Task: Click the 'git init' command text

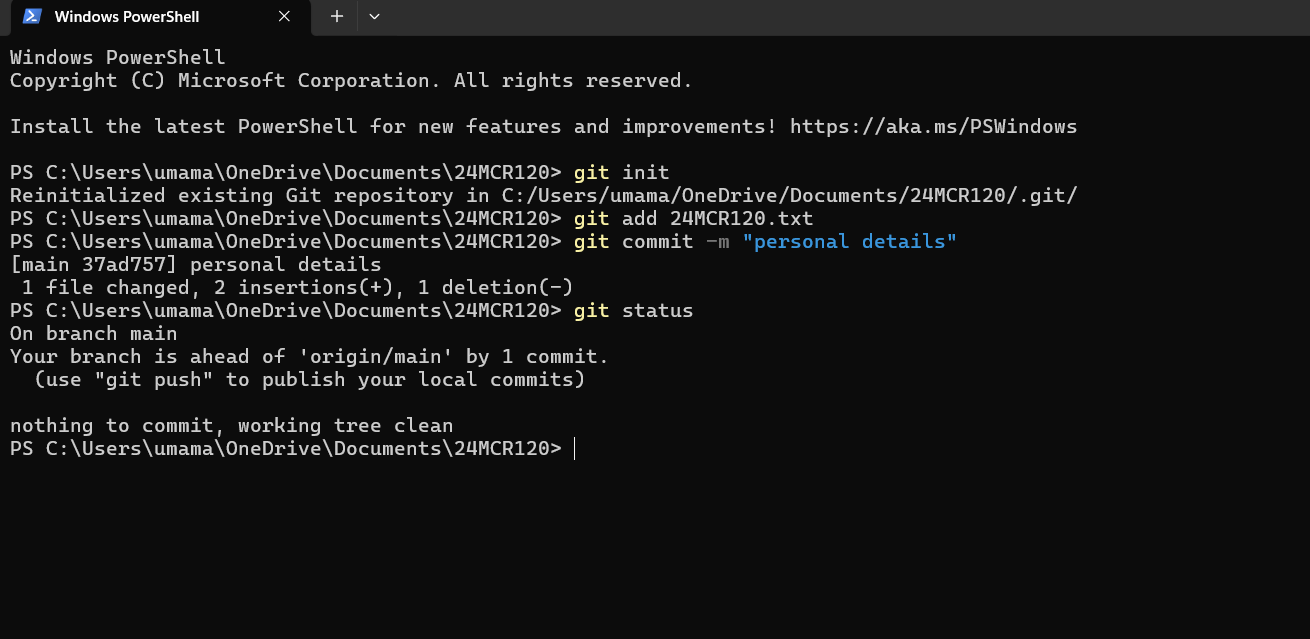Action: click(x=621, y=173)
